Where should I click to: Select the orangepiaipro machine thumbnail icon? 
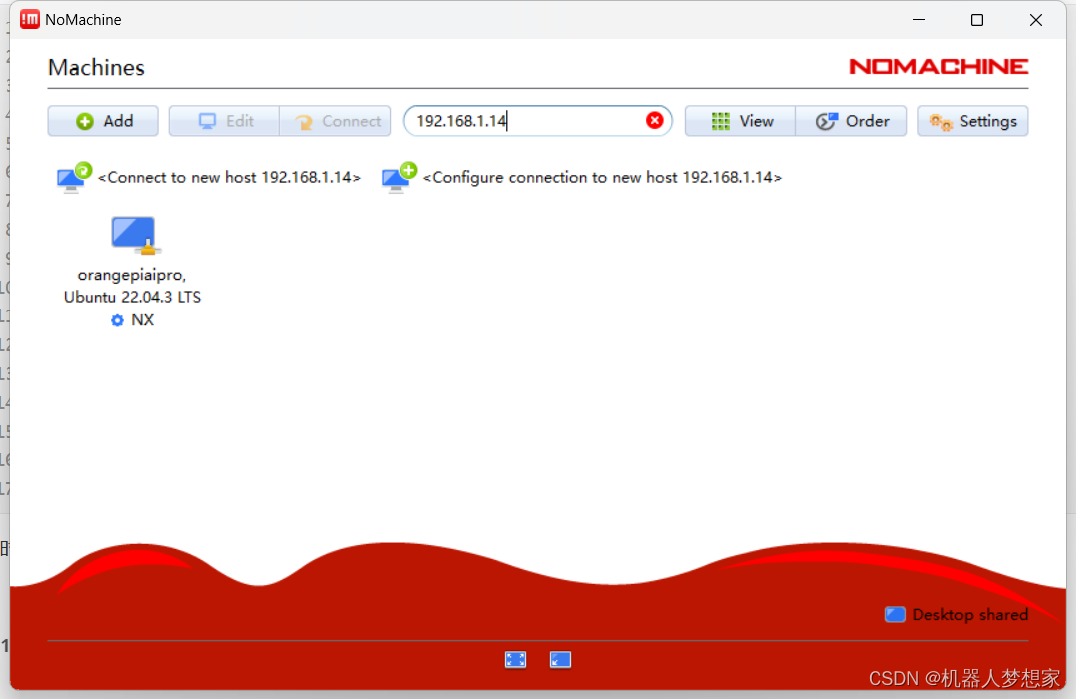pyautogui.click(x=134, y=235)
